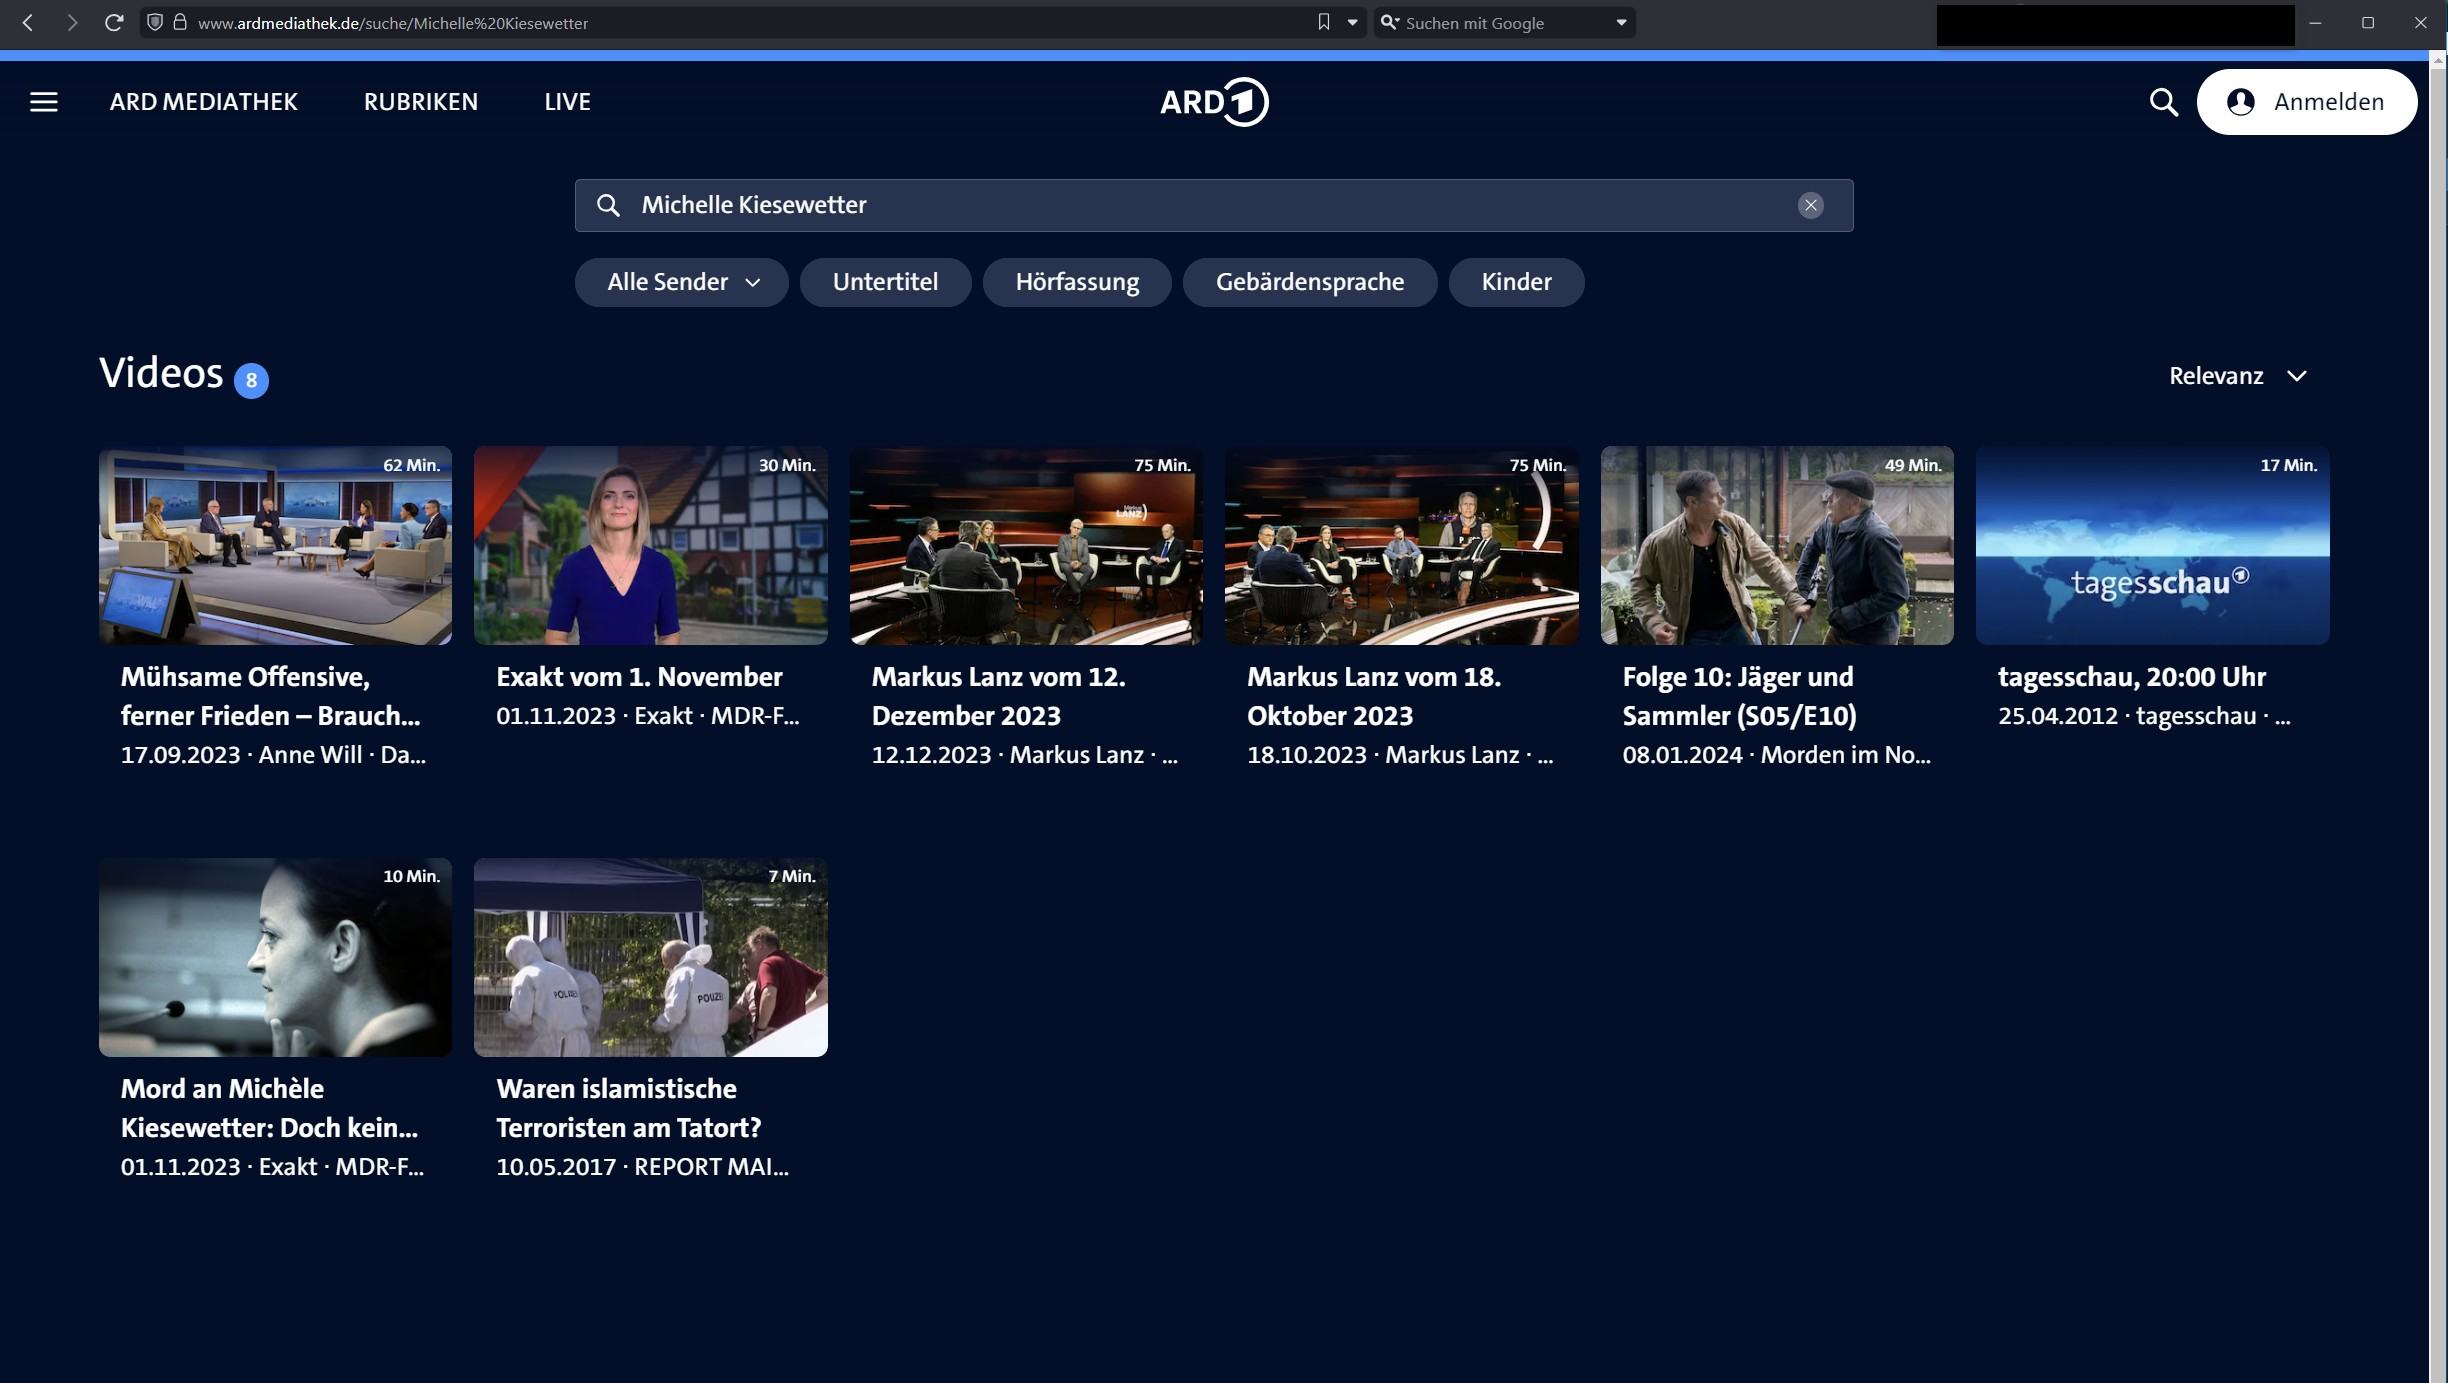The image size is (2448, 1383).
Task: Click title Markus Lanz vom 12. Dezember 2023
Action: pos(998,696)
